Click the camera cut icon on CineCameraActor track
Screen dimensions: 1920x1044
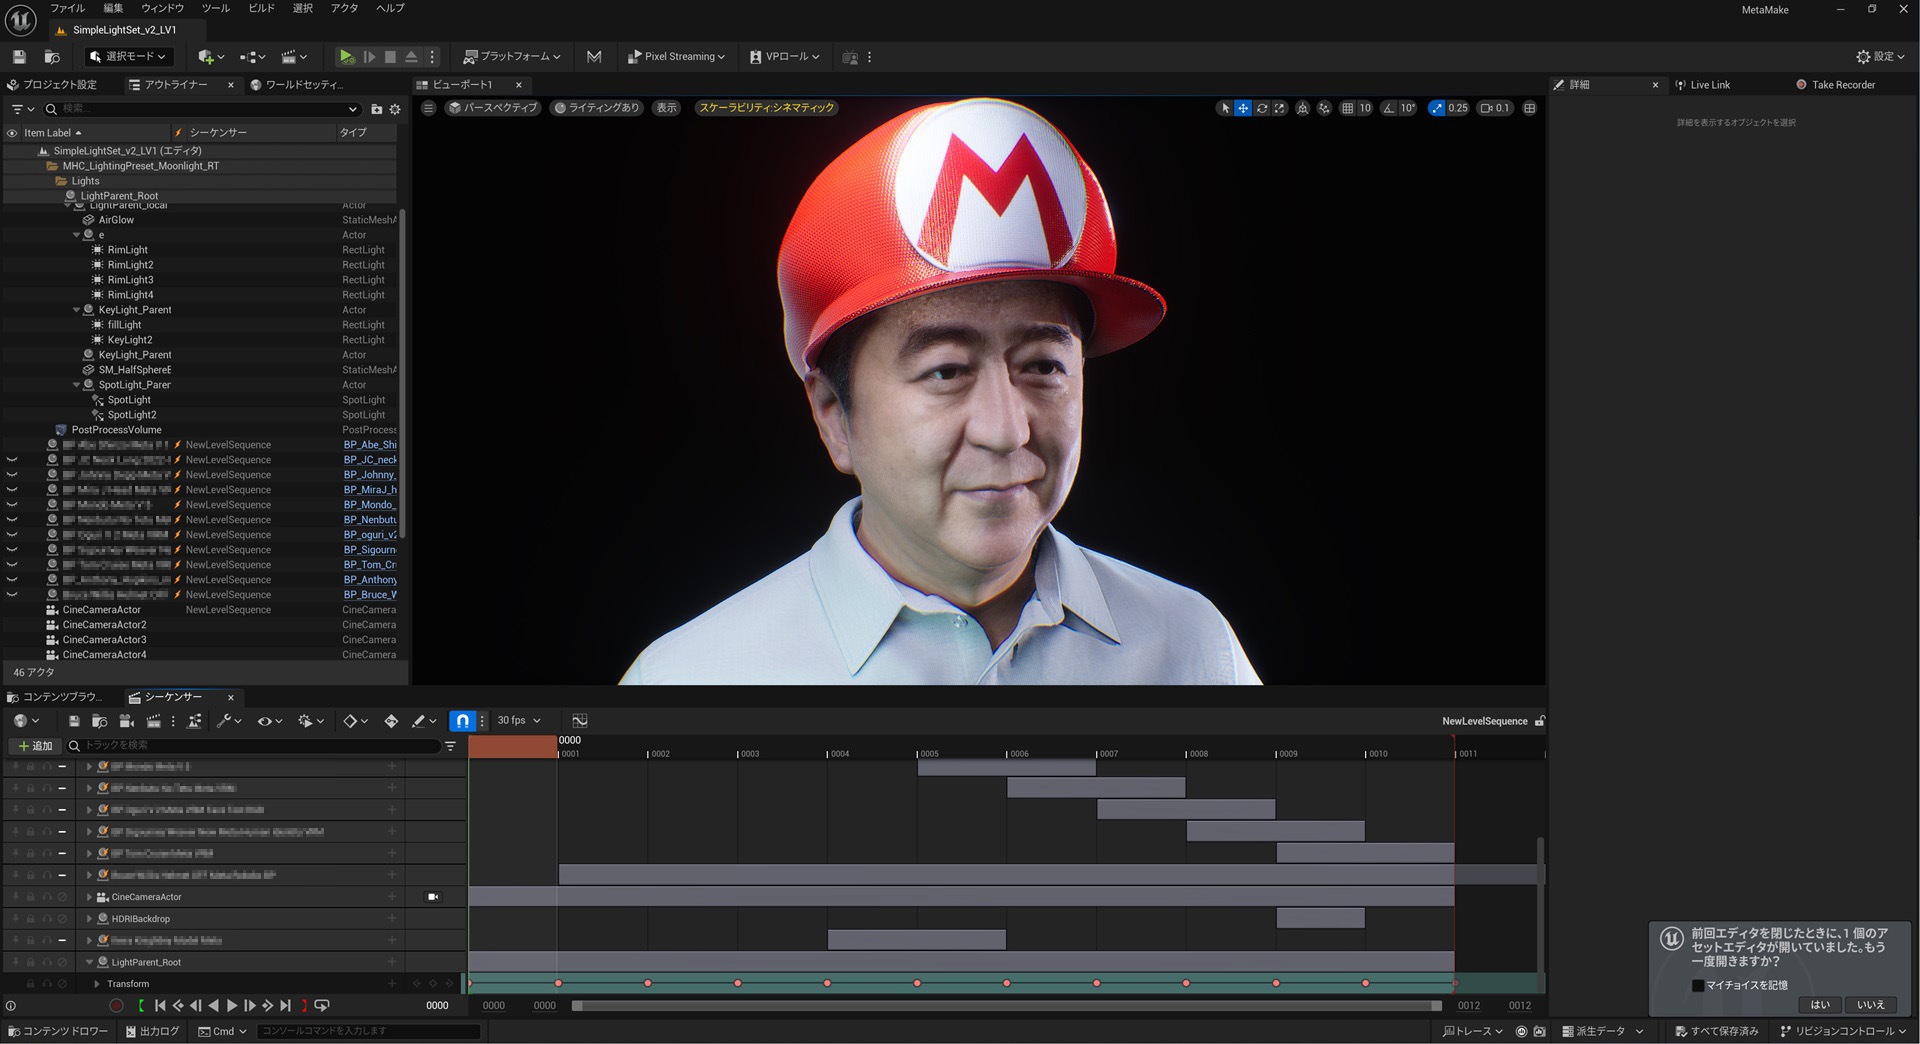click(433, 897)
